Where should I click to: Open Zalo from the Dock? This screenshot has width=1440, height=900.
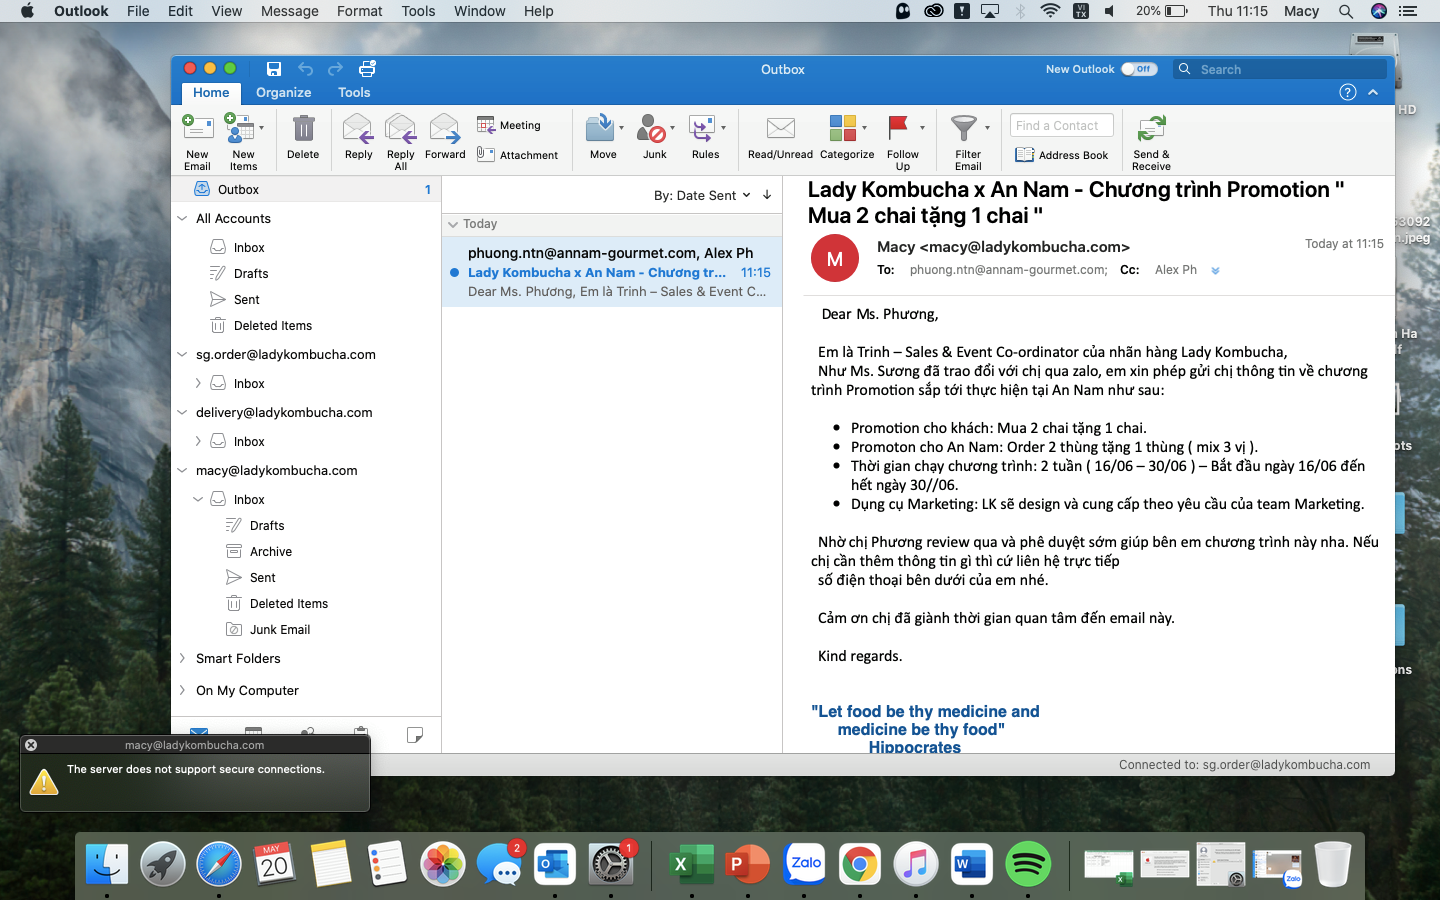click(804, 864)
